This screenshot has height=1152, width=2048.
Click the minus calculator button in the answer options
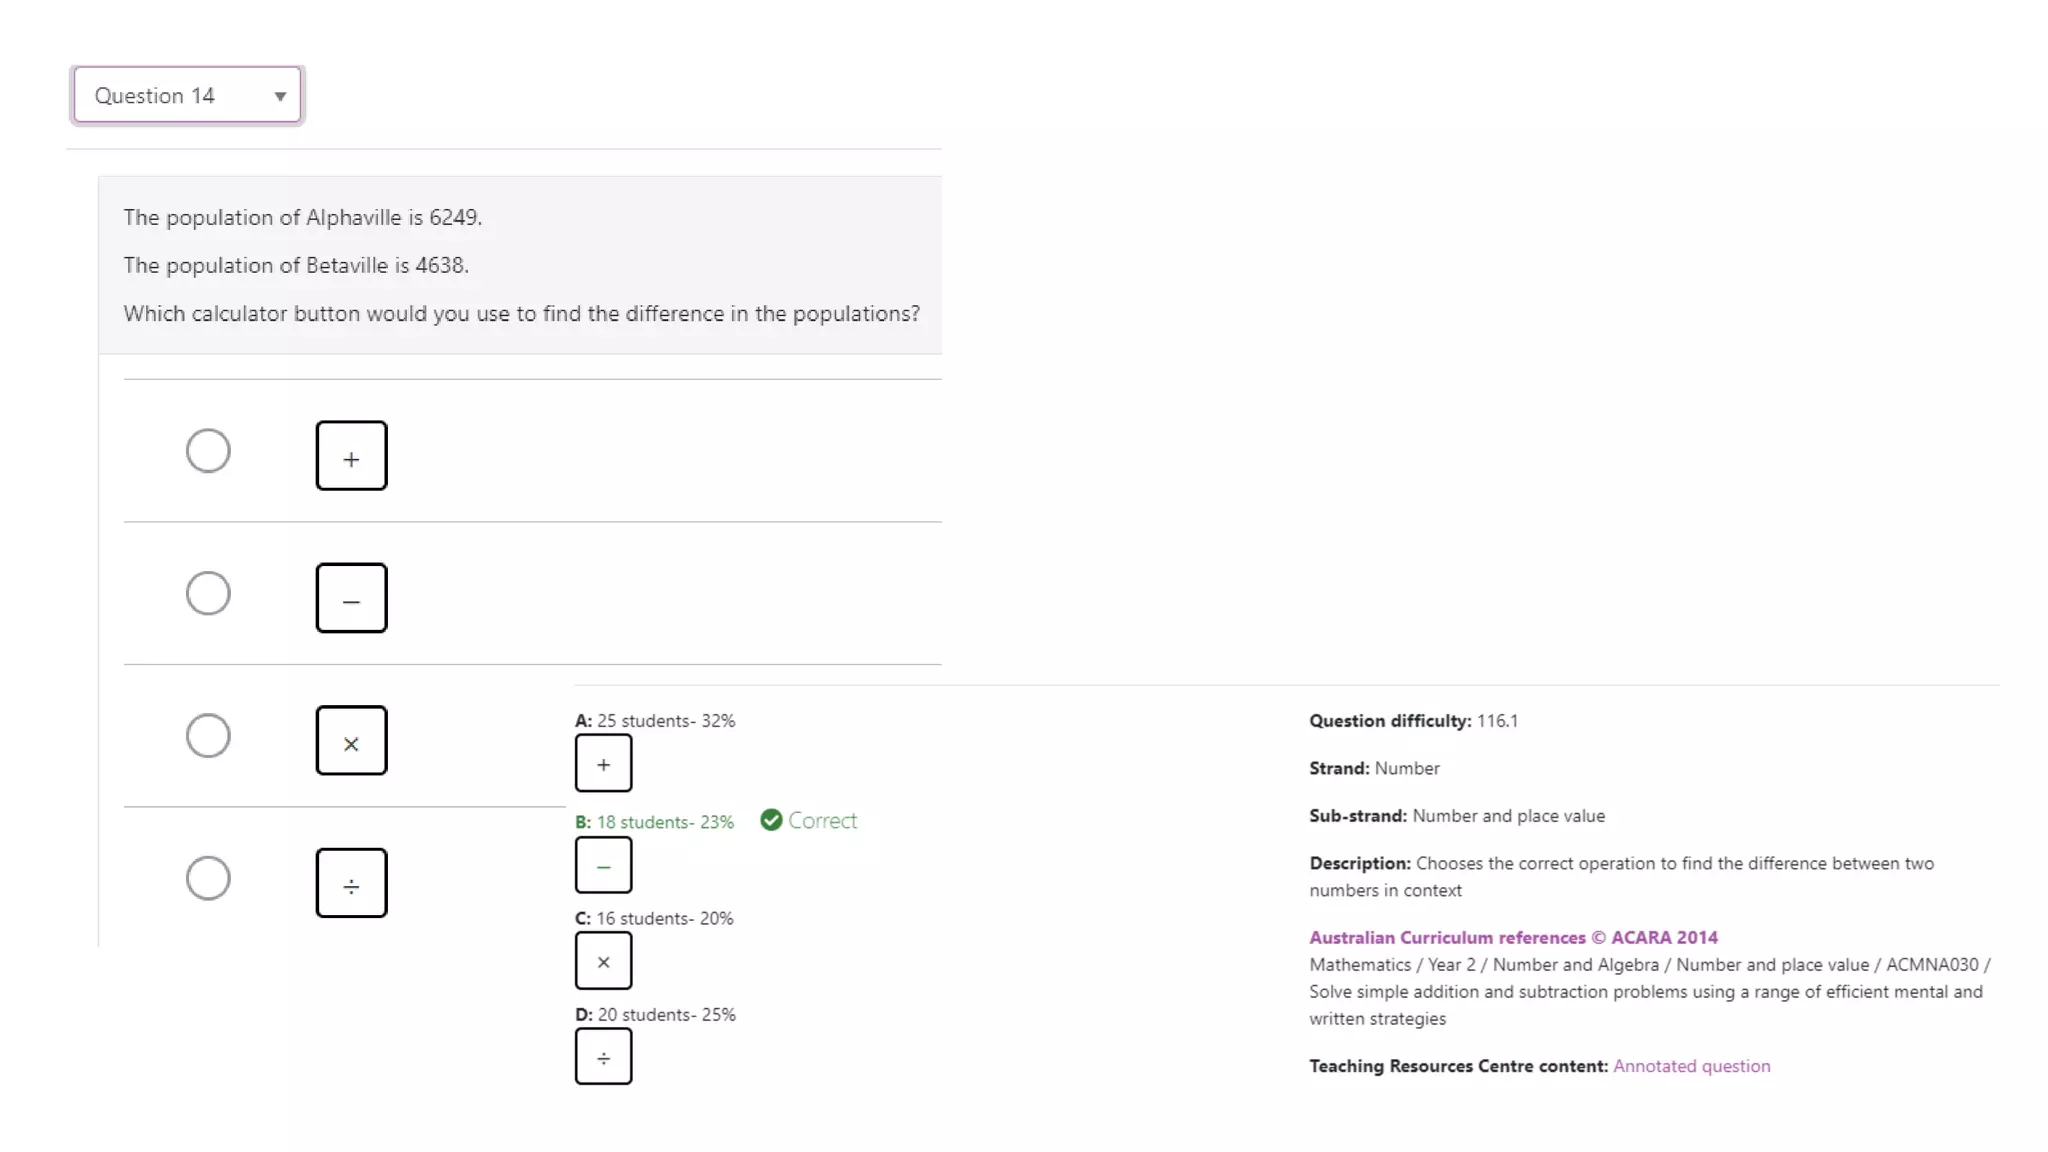pos(351,598)
